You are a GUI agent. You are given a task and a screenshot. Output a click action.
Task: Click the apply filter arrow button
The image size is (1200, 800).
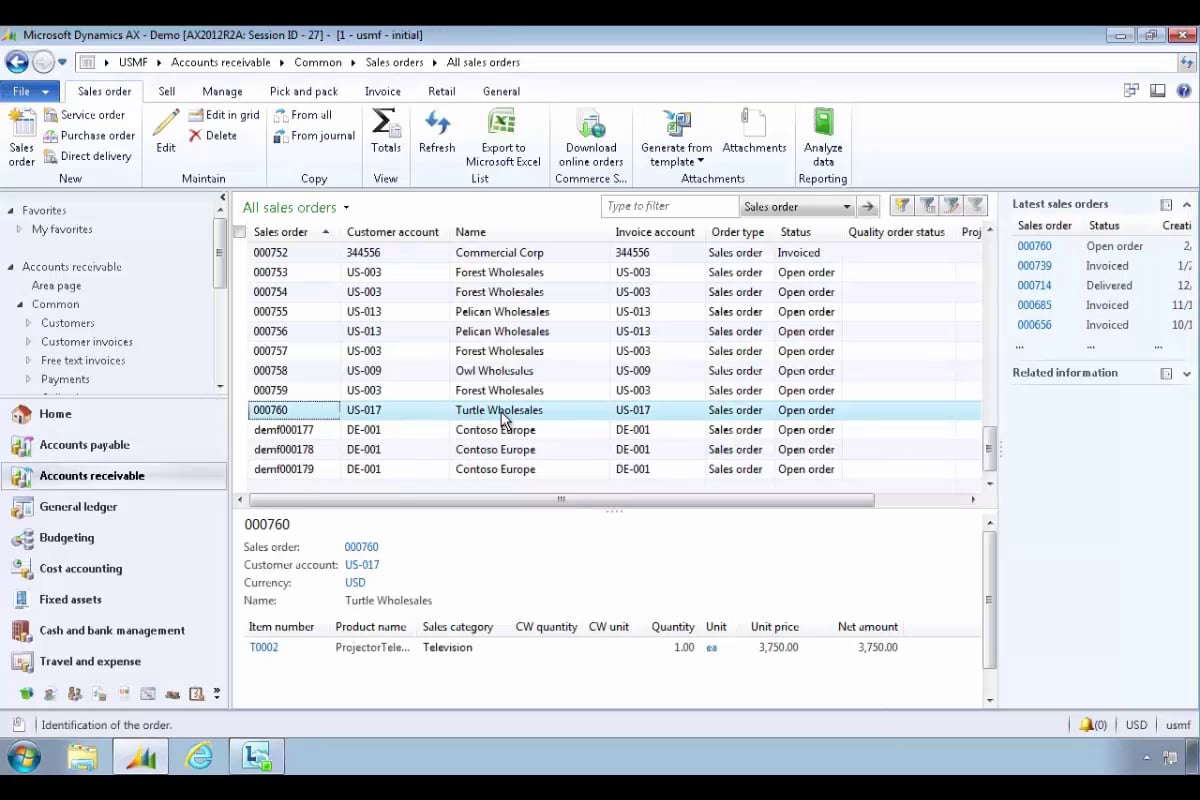point(868,207)
